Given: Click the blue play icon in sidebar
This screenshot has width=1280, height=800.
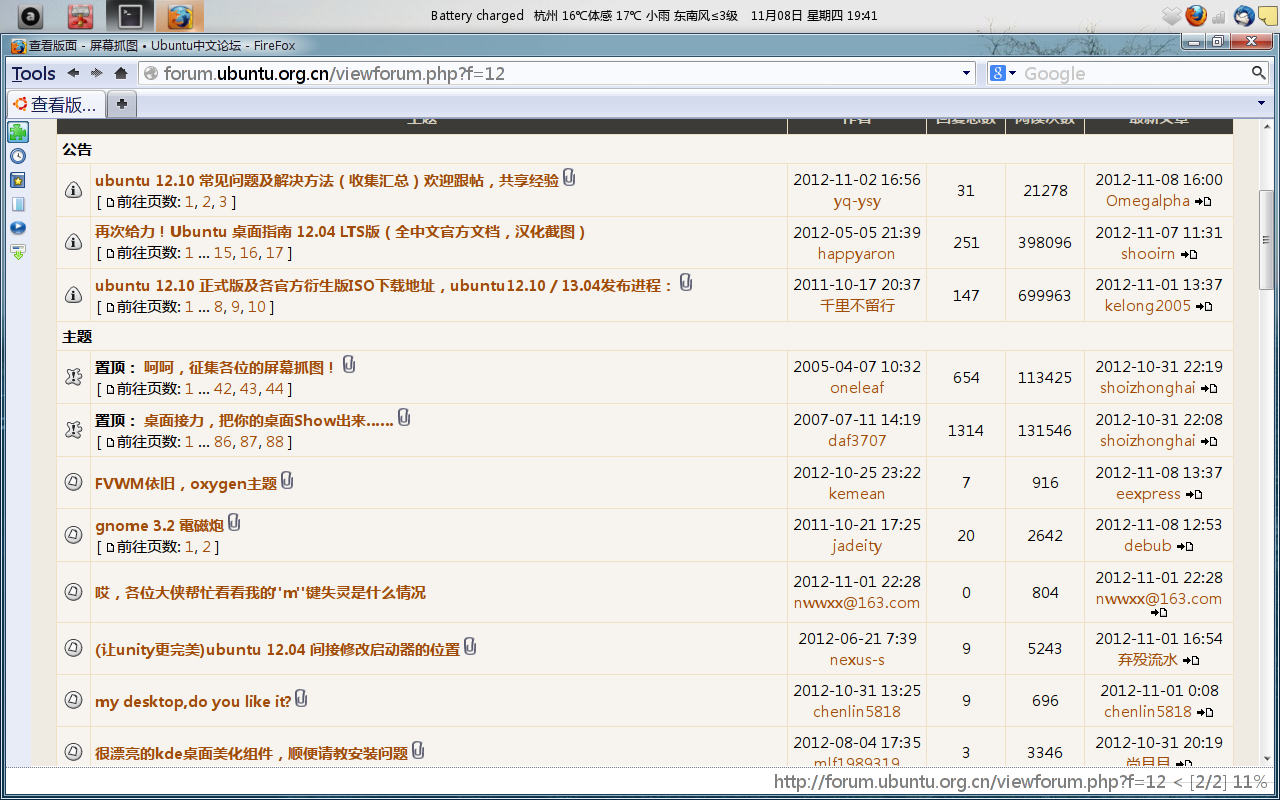Looking at the screenshot, I should click(x=18, y=228).
